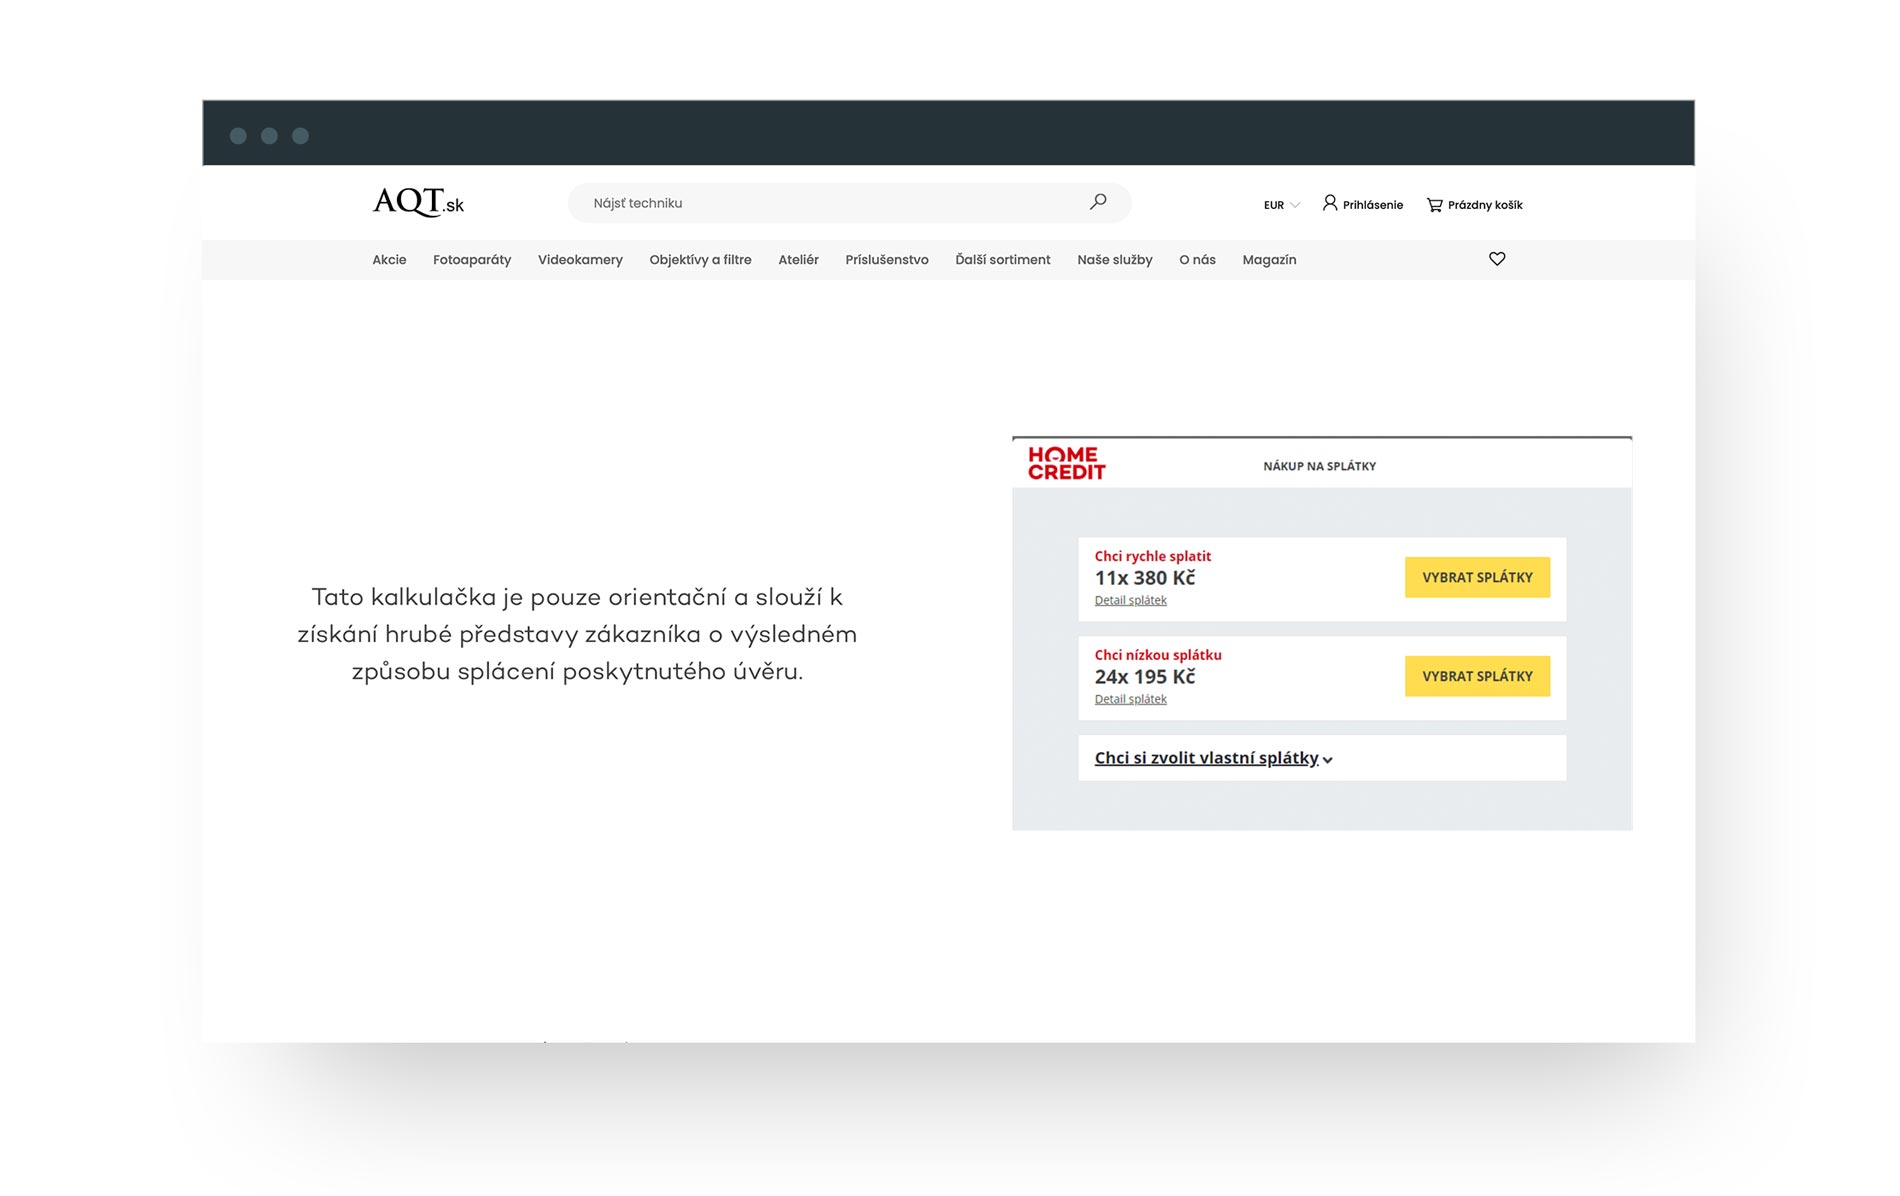Open the Akcie menu
1900x1196 pixels.
coord(389,260)
